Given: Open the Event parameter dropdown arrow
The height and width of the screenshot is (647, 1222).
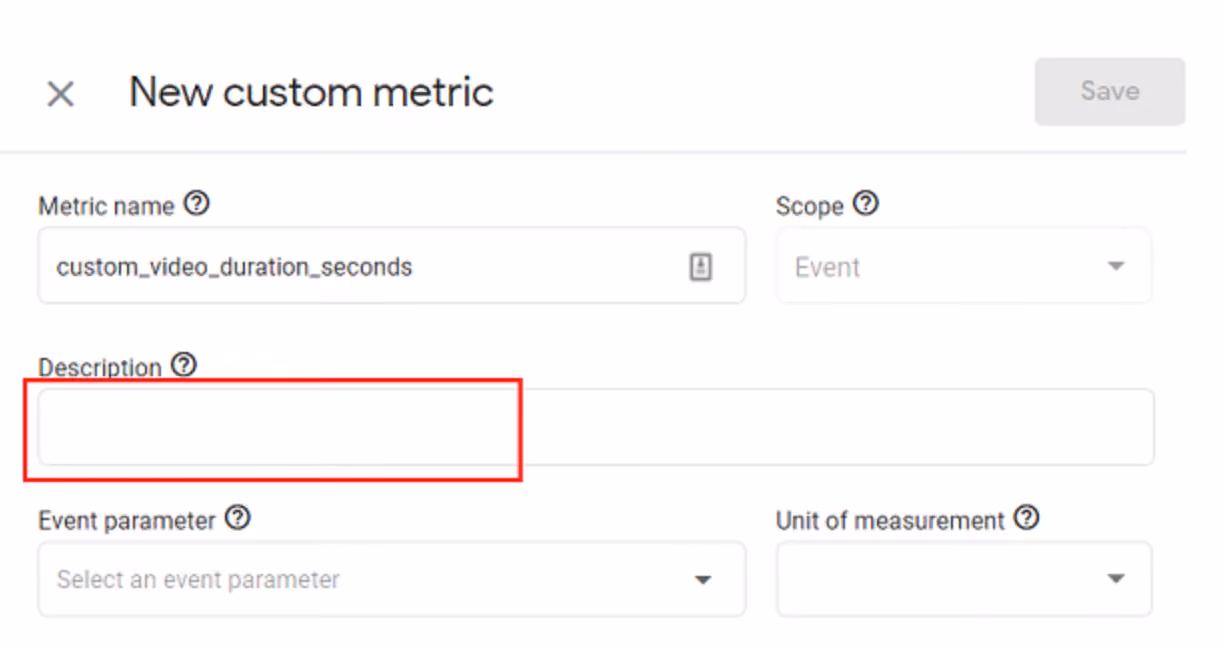Looking at the screenshot, I should pos(703,580).
